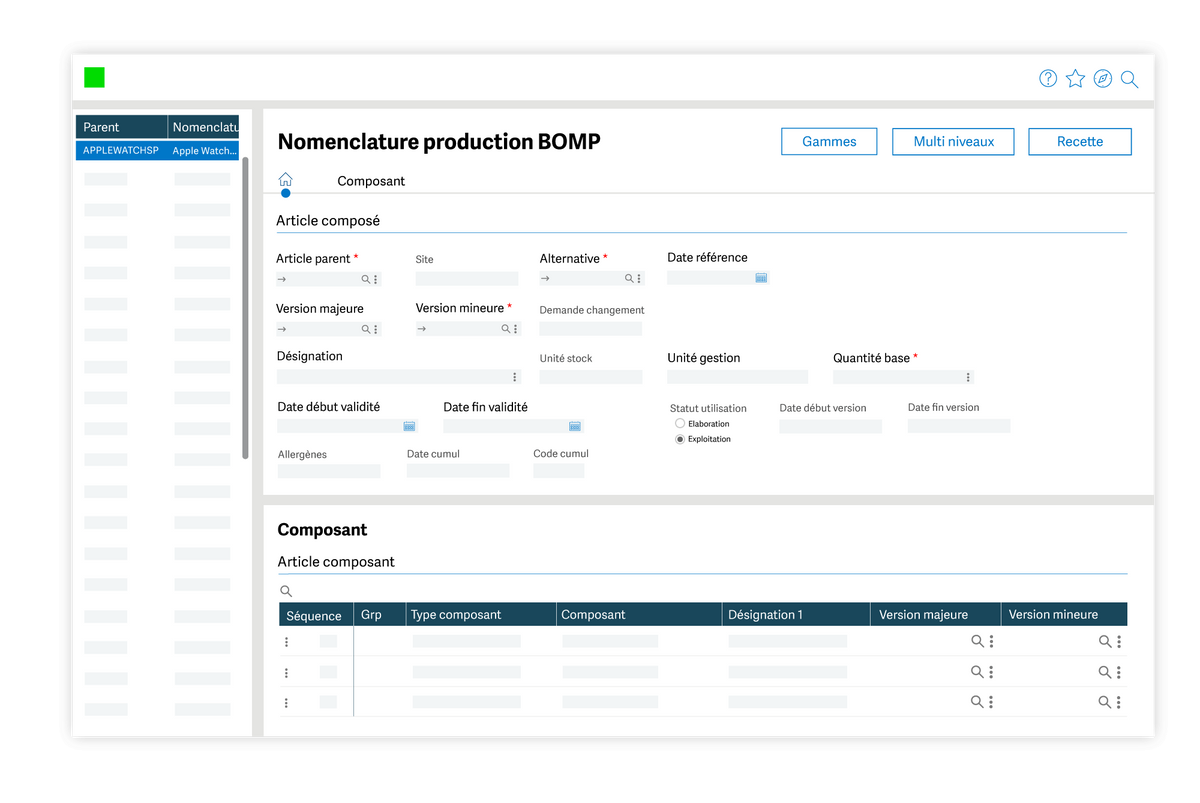Open the Quantité base field actions menu
1200x803 pixels.
pos(967,377)
